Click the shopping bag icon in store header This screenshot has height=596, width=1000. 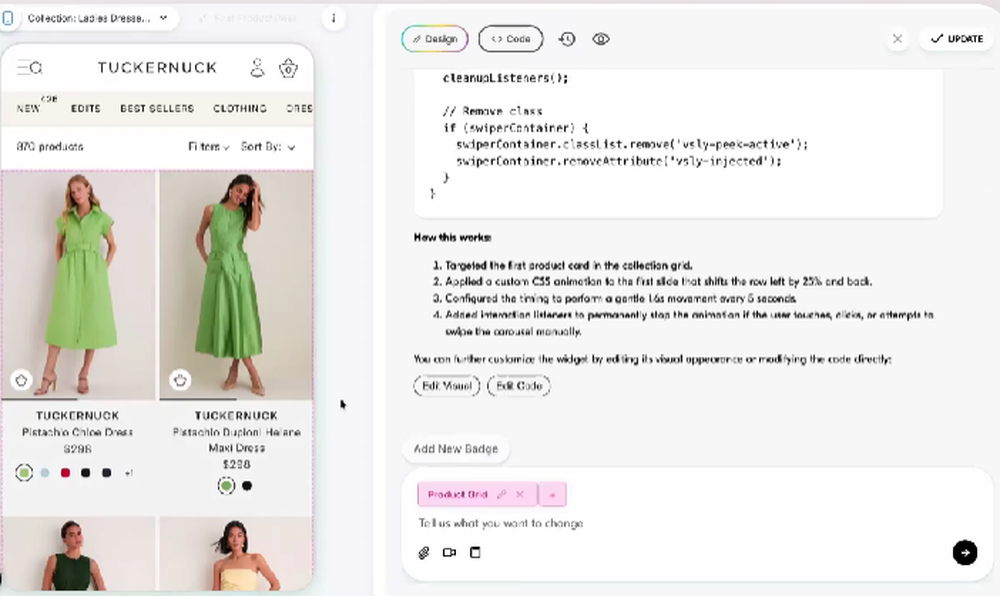(x=288, y=67)
